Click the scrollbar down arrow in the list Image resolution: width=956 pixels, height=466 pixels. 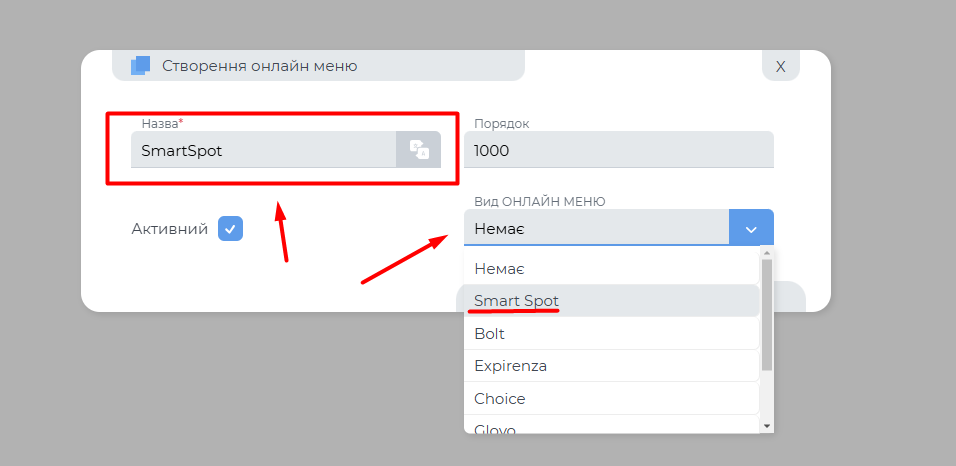[x=767, y=425]
